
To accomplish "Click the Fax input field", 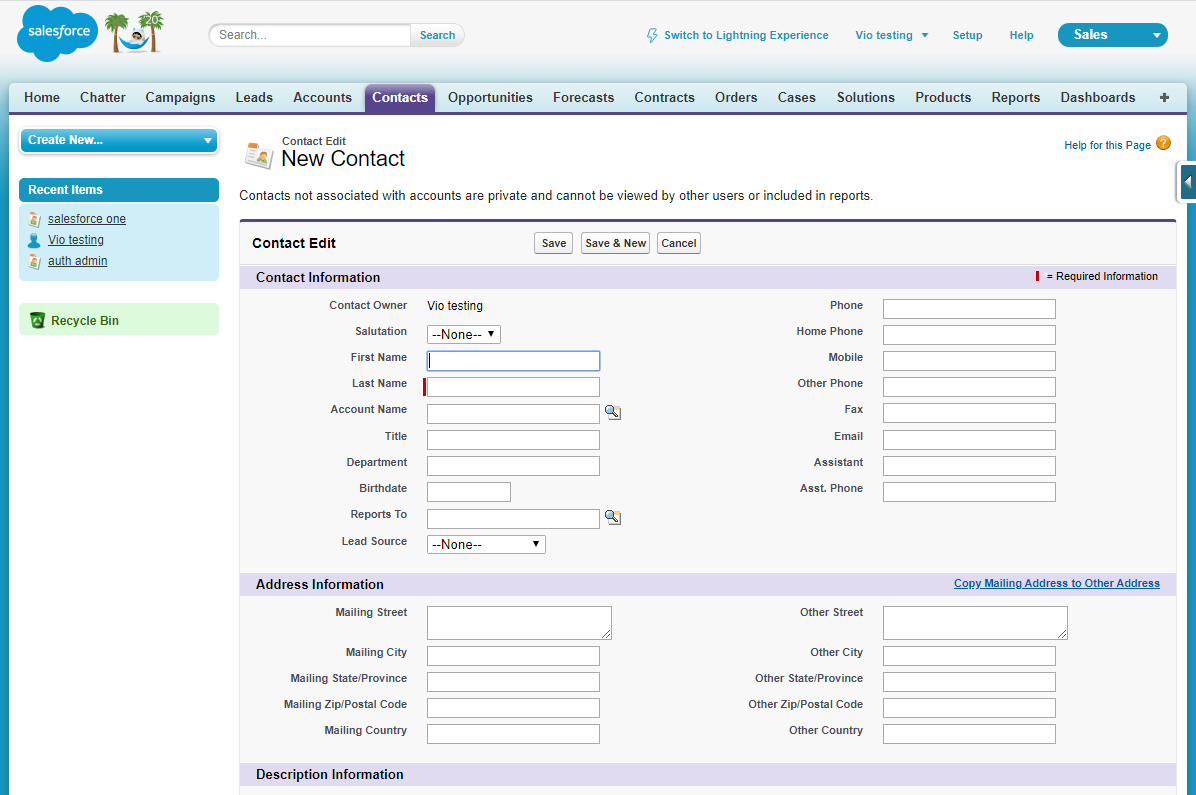I will pyautogui.click(x=969, y=413).
